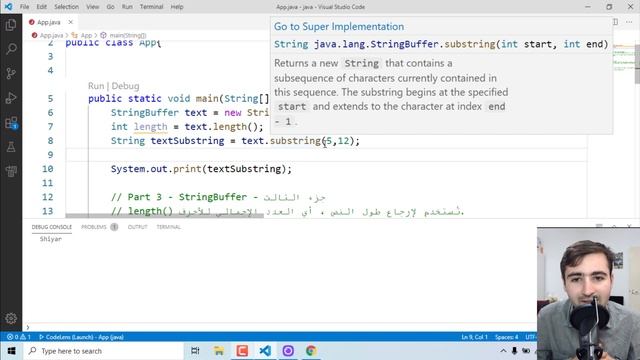This screenshot has width=640, height=360.
Task: Click the Windows Start button
Action: (11, 351)
